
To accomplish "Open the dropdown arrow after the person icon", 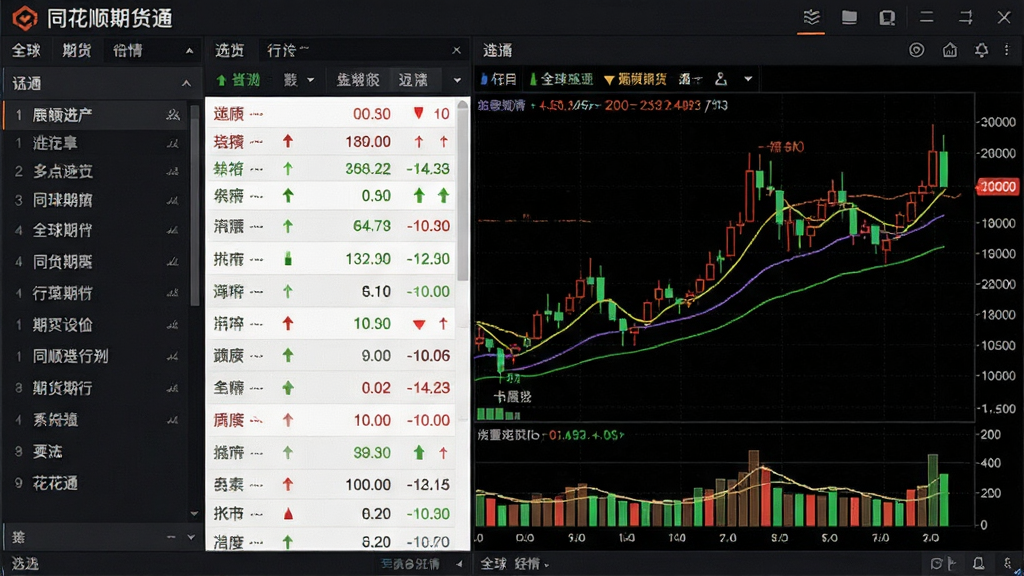I will (x=748, y=79).
